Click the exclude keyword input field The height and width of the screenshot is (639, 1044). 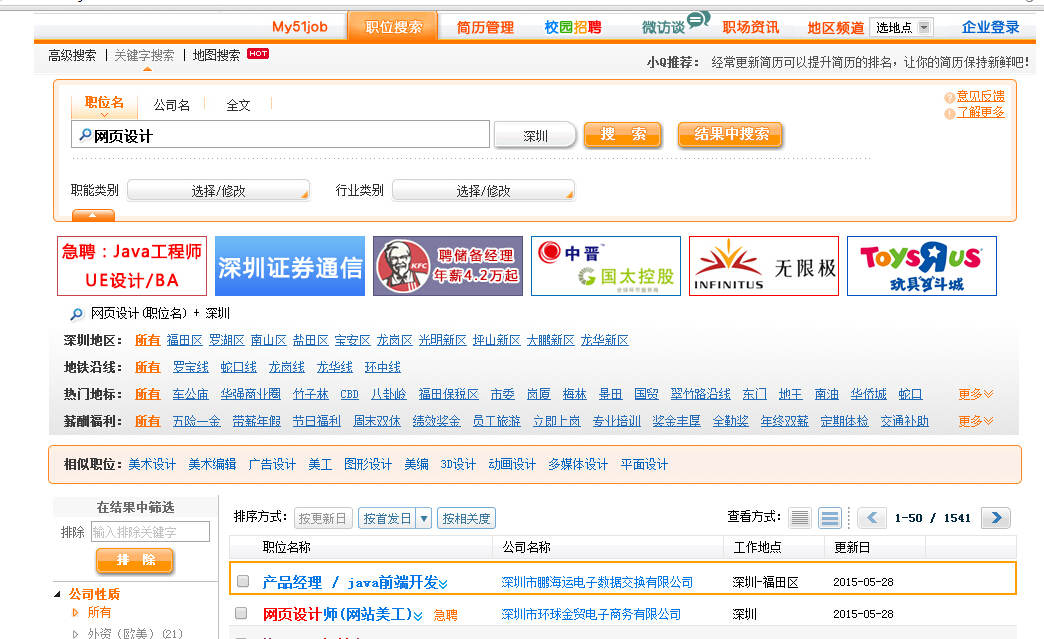point(148,531)
